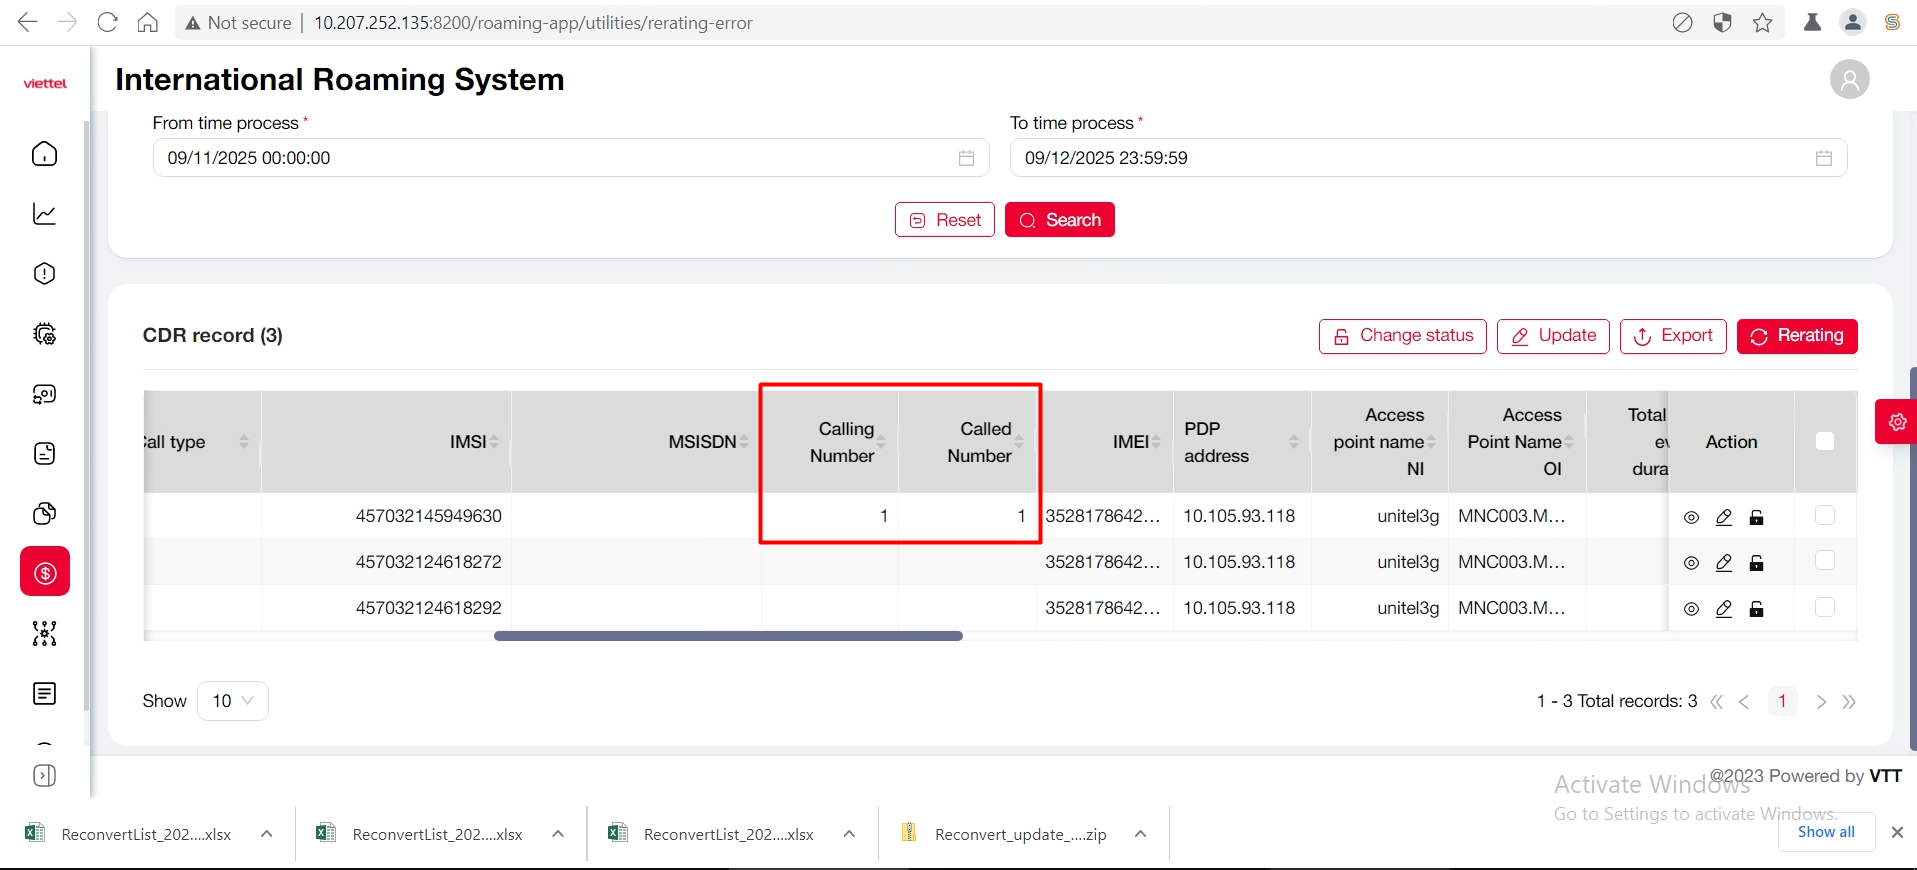Open the home icon in sidebar
Screen dimensions: 1917x870
[x=45, y=154]
